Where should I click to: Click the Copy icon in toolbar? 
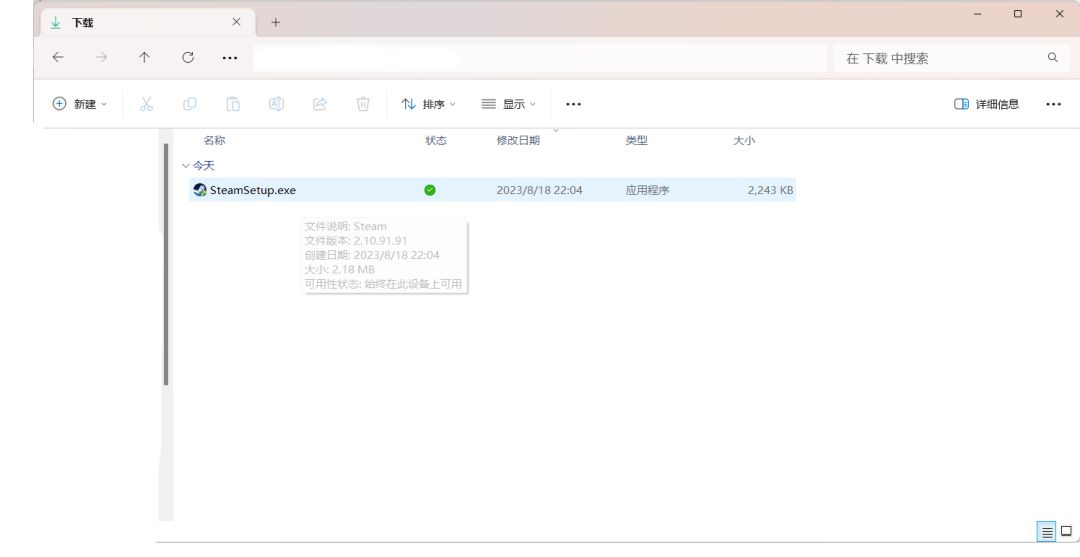[189, 104]
